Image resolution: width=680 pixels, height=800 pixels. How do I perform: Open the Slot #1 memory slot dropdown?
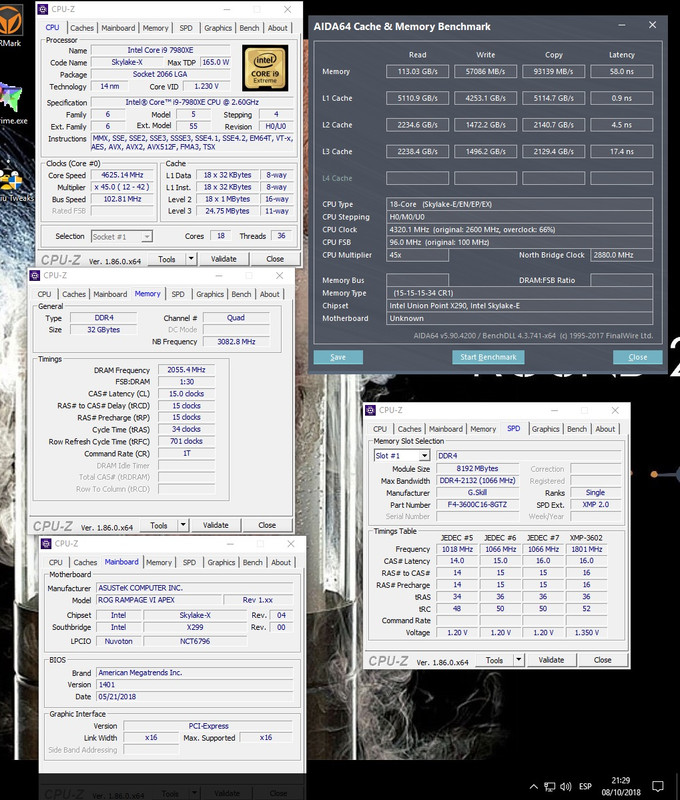402,456
